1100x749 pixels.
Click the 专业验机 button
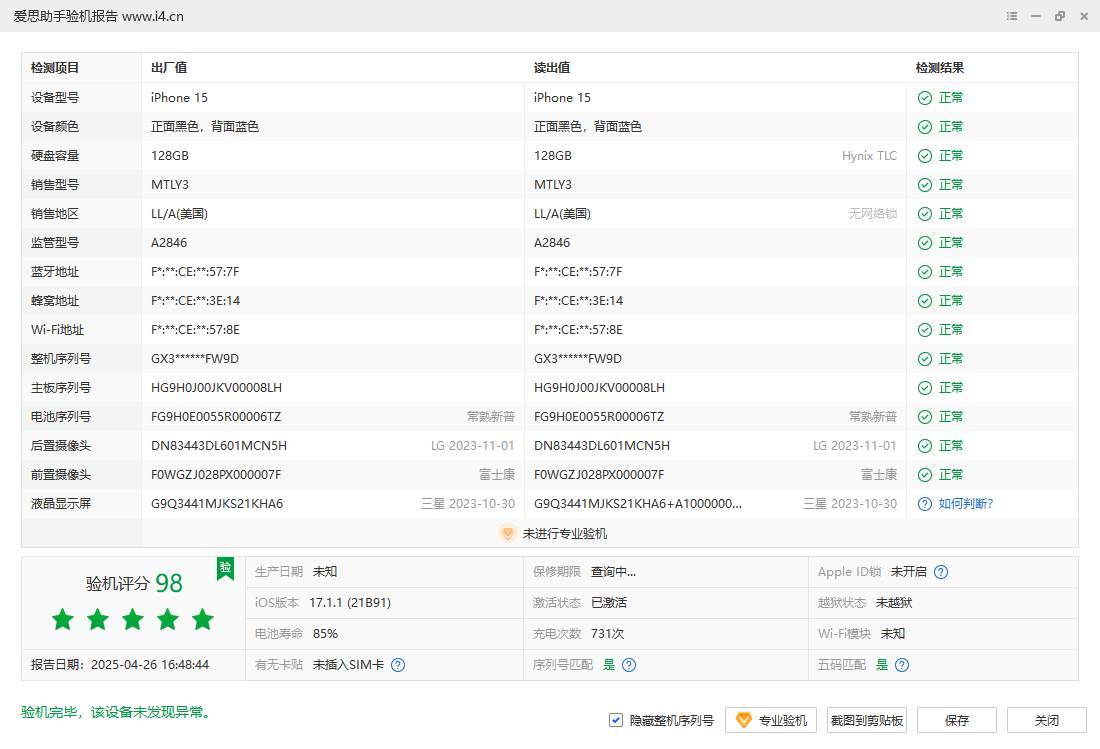click(x=771, y=720)
